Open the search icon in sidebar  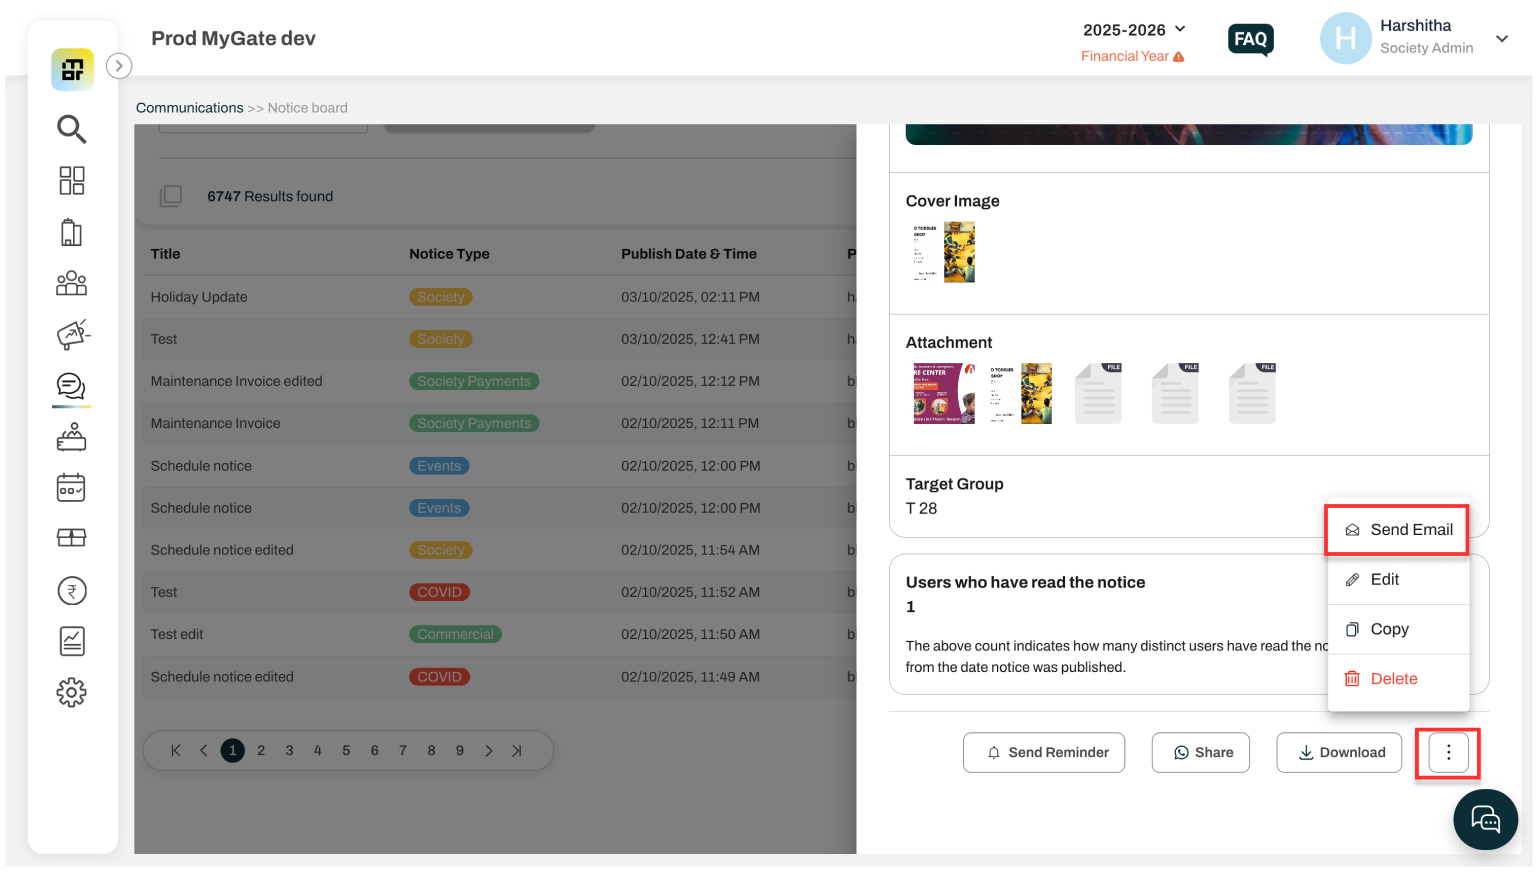[x=71, y=129]
